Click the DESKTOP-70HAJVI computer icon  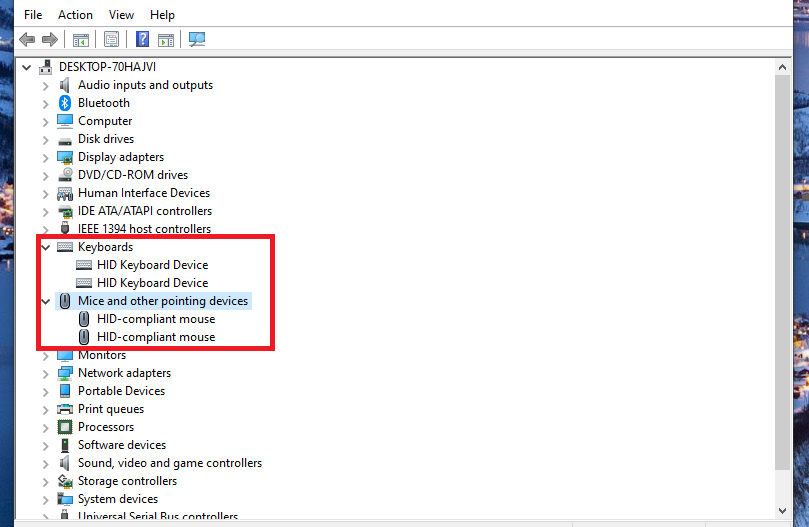coord(46,67)
